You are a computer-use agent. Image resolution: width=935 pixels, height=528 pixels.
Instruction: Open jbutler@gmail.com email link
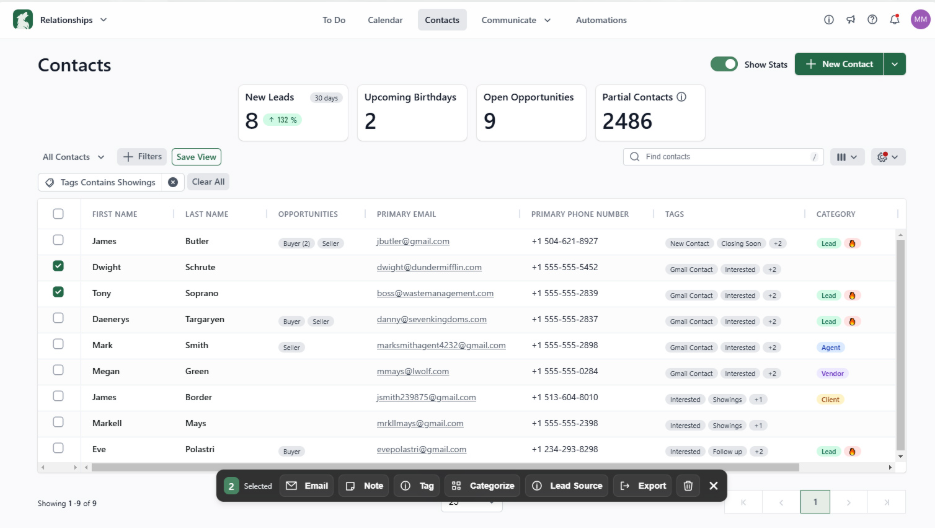[413, 242]
